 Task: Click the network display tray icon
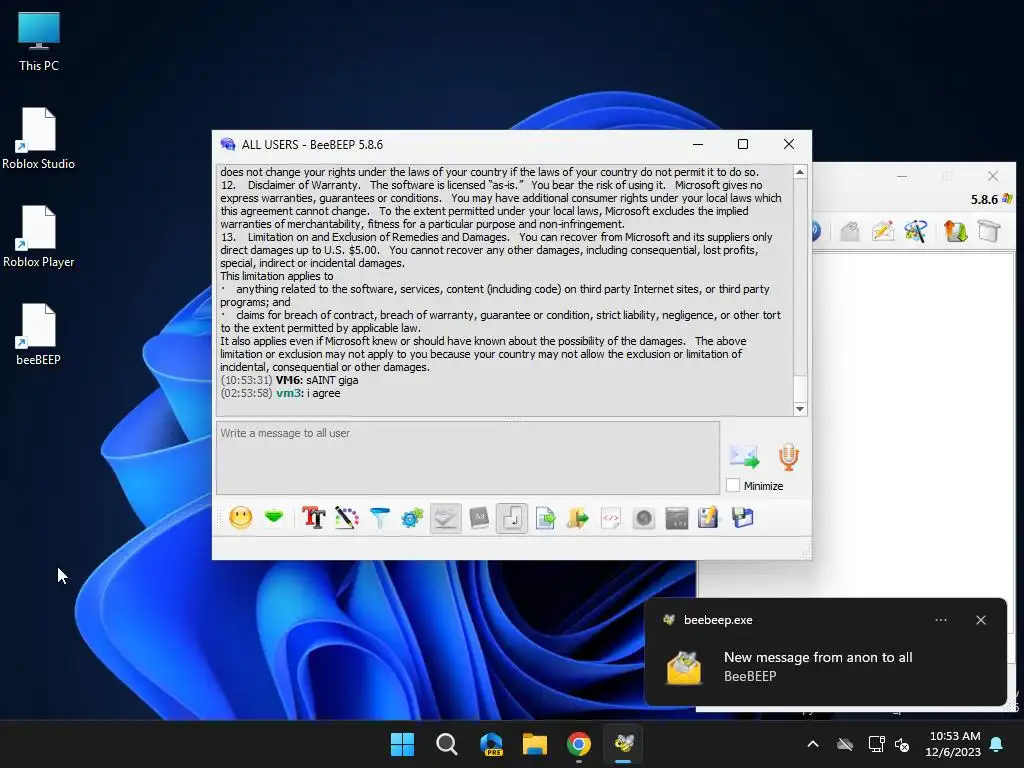tap(876, 744)
